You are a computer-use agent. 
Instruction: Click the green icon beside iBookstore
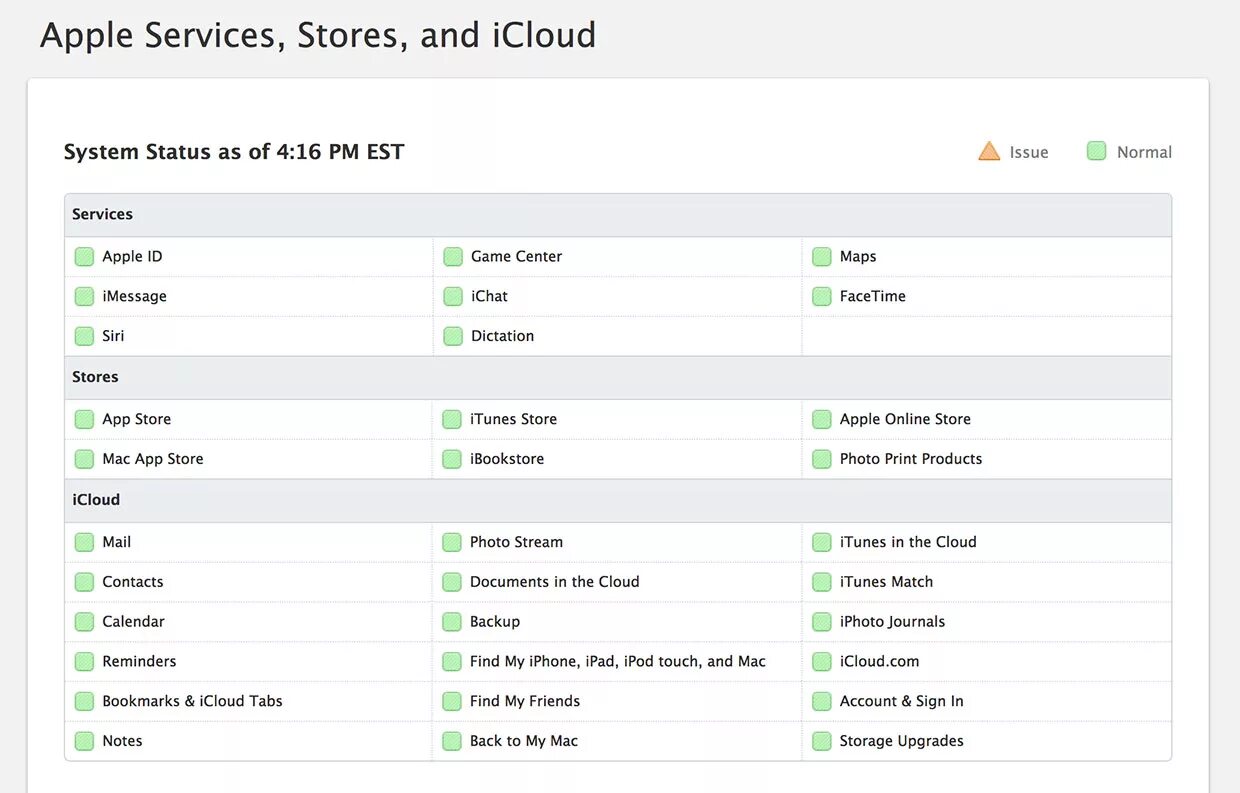click(452, 460)
